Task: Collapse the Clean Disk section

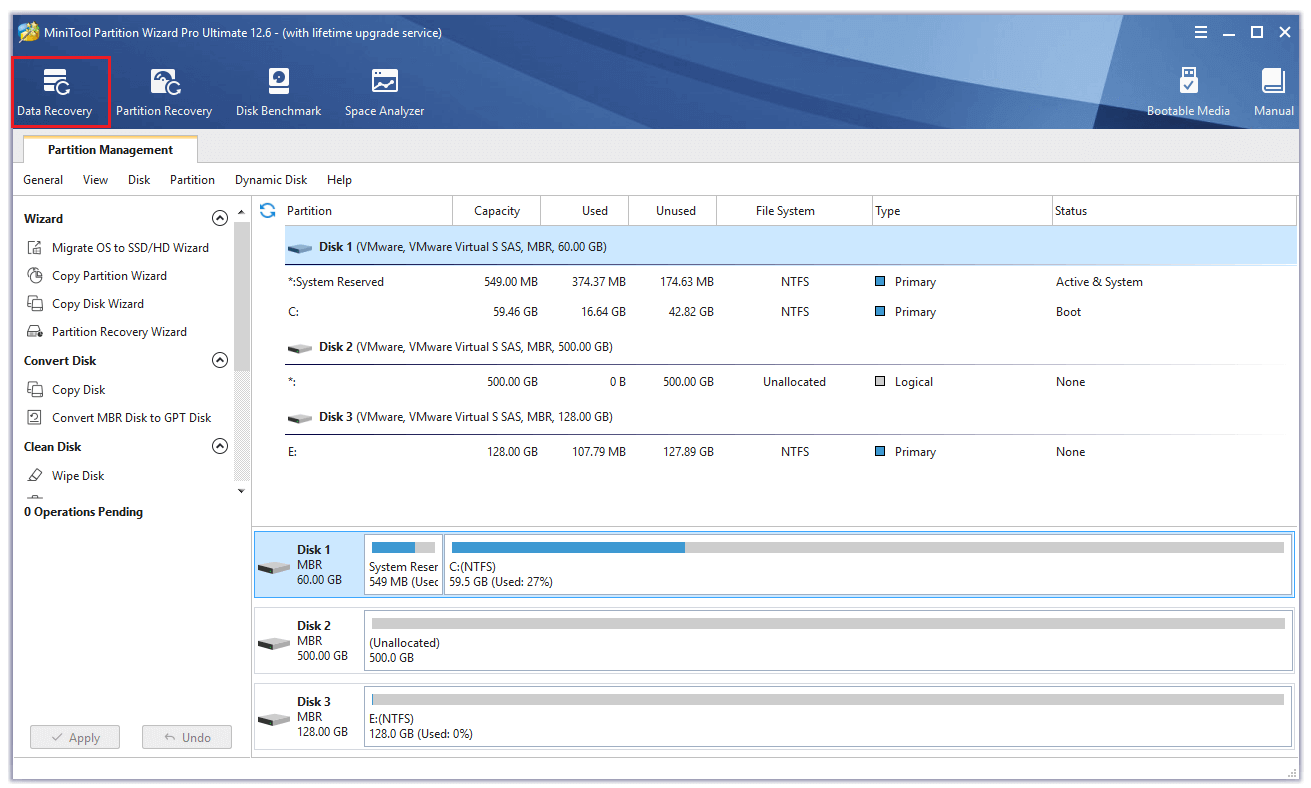Action: pyautogui.click(x=220, y=446)
